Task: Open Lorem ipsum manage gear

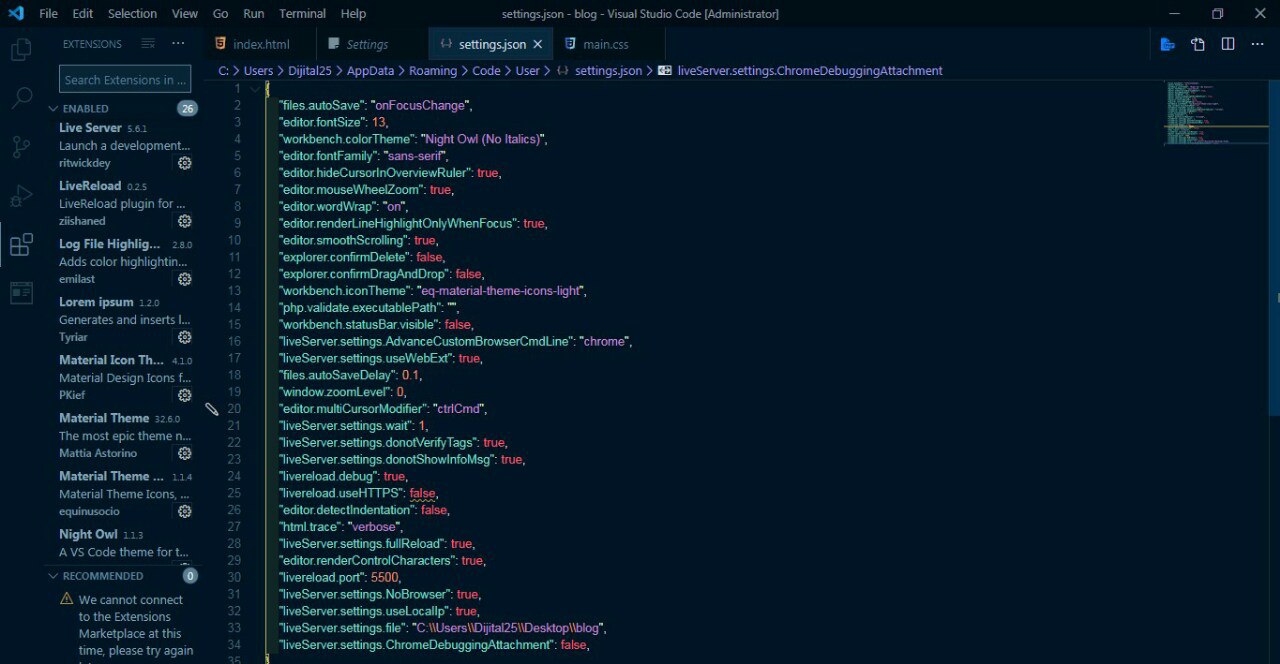Action: coord(185,337)
